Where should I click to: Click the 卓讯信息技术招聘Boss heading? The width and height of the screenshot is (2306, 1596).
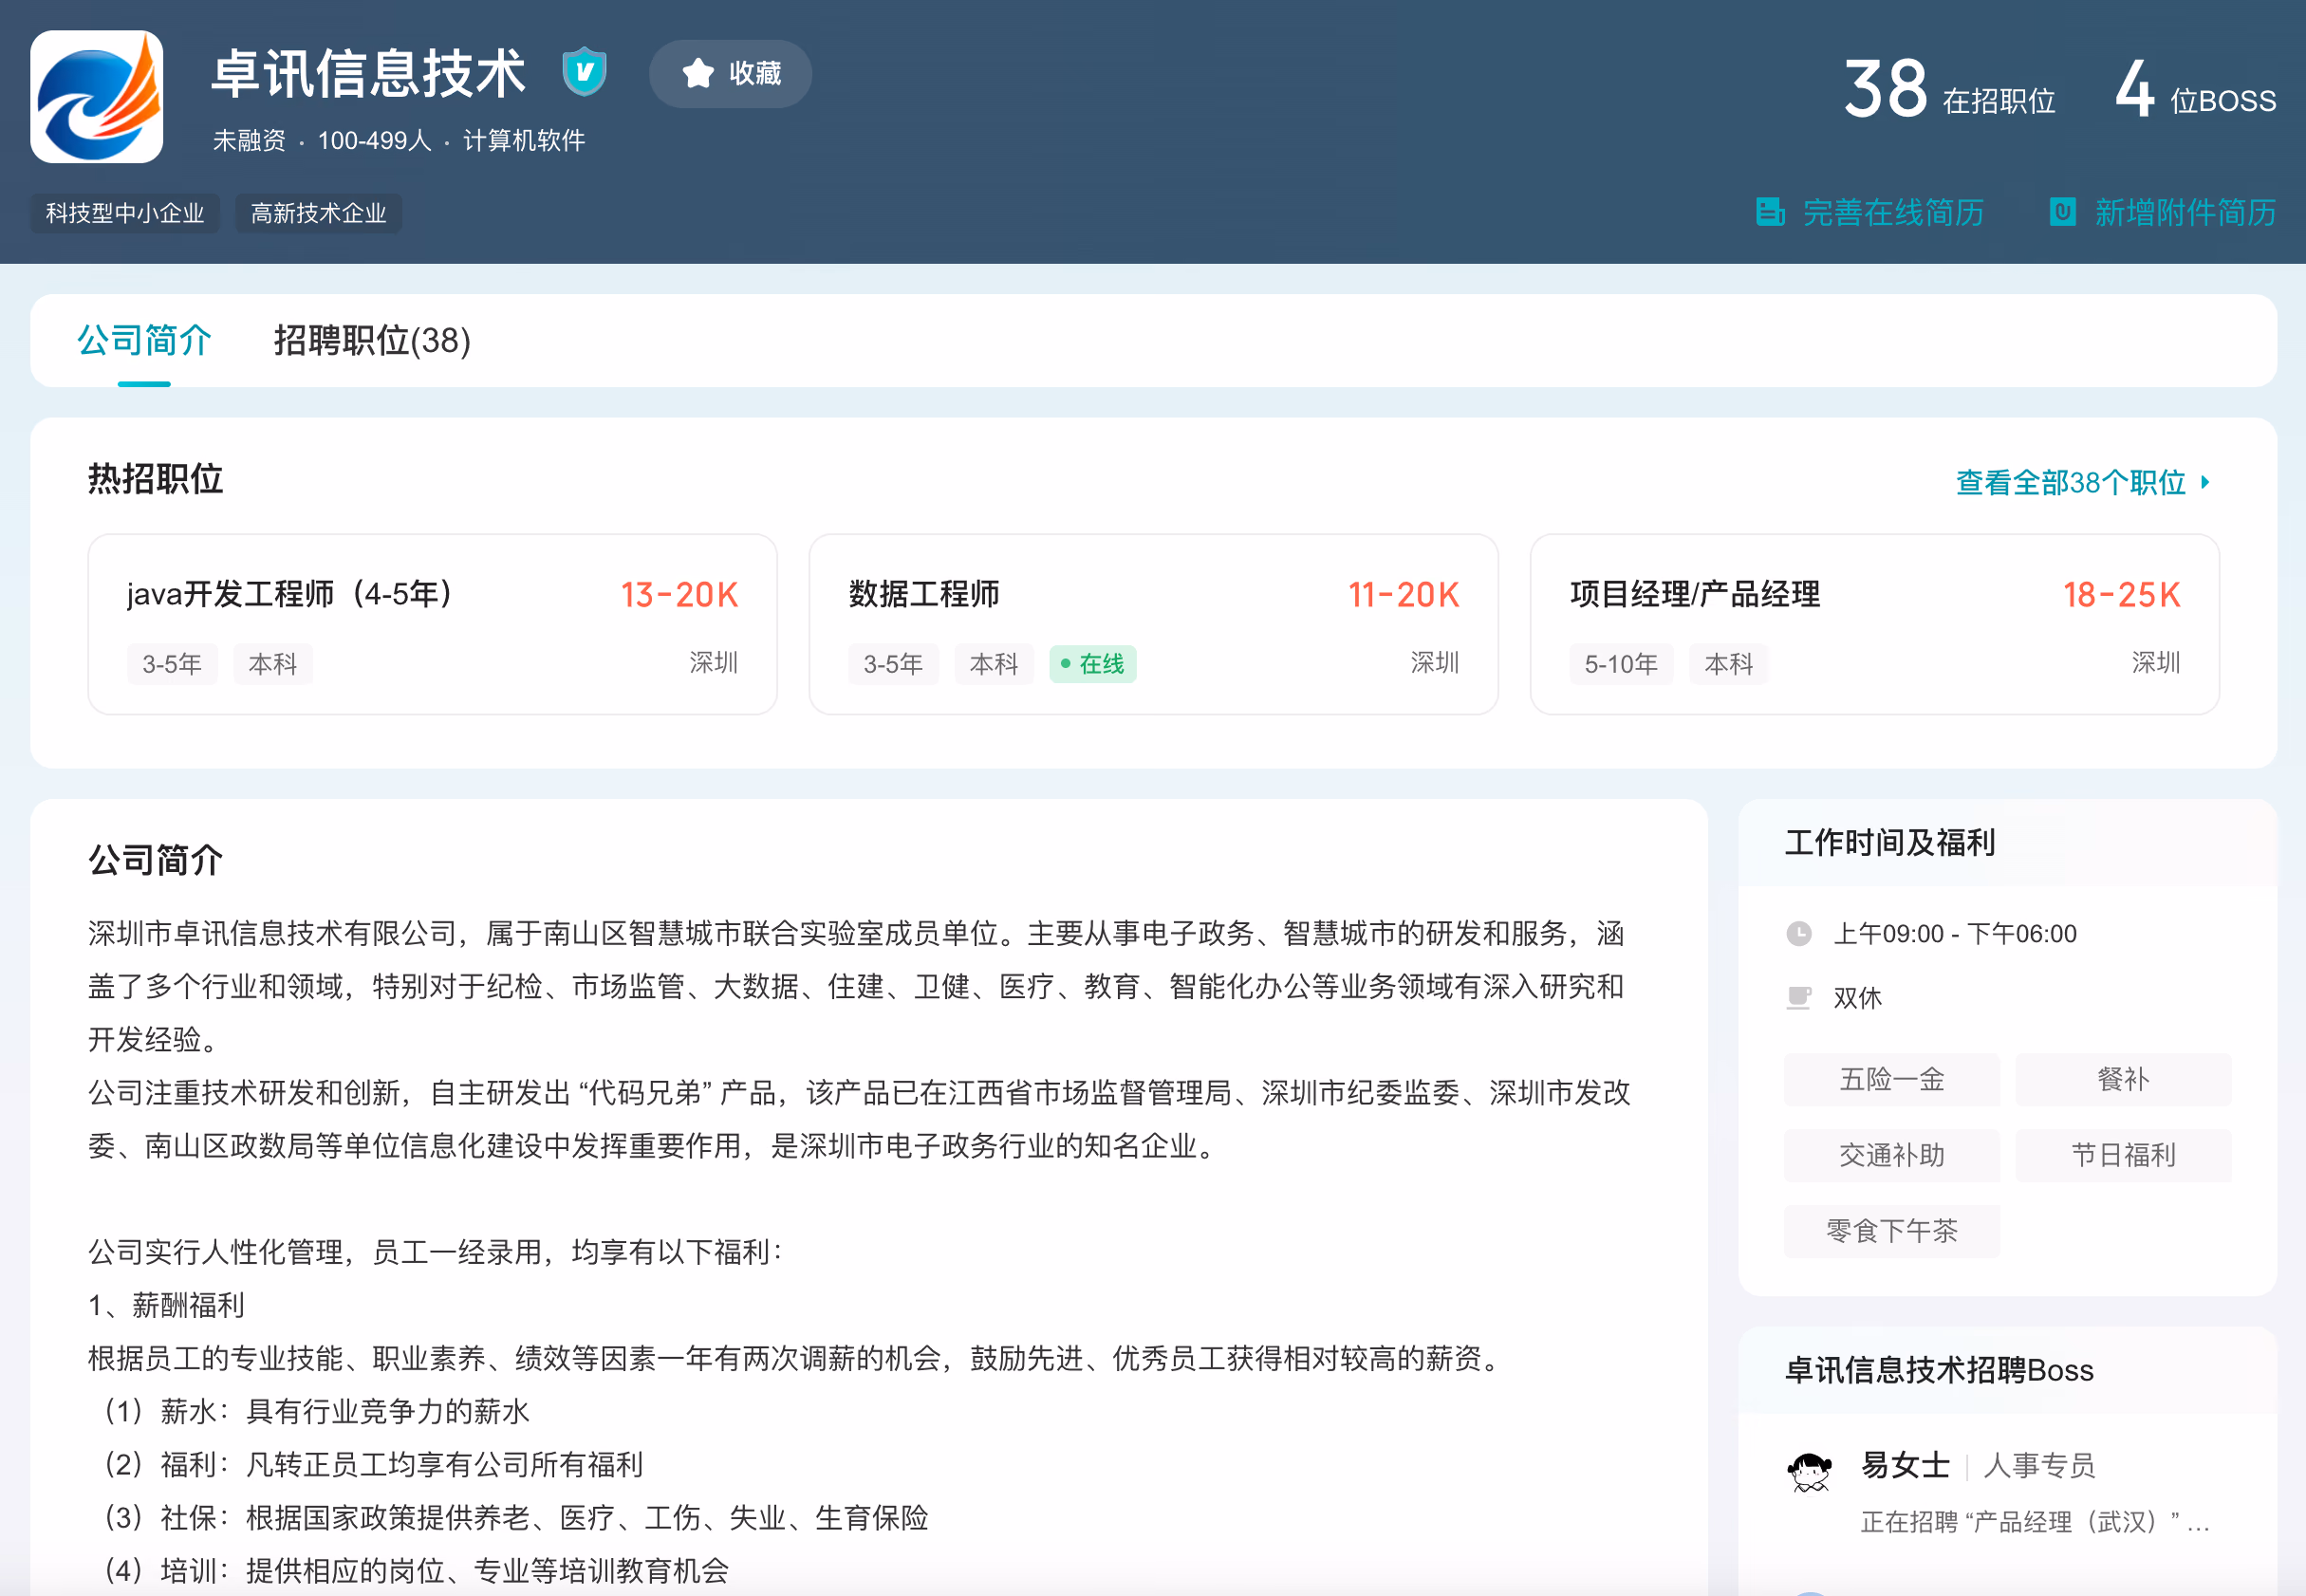pos(1939,1370)
